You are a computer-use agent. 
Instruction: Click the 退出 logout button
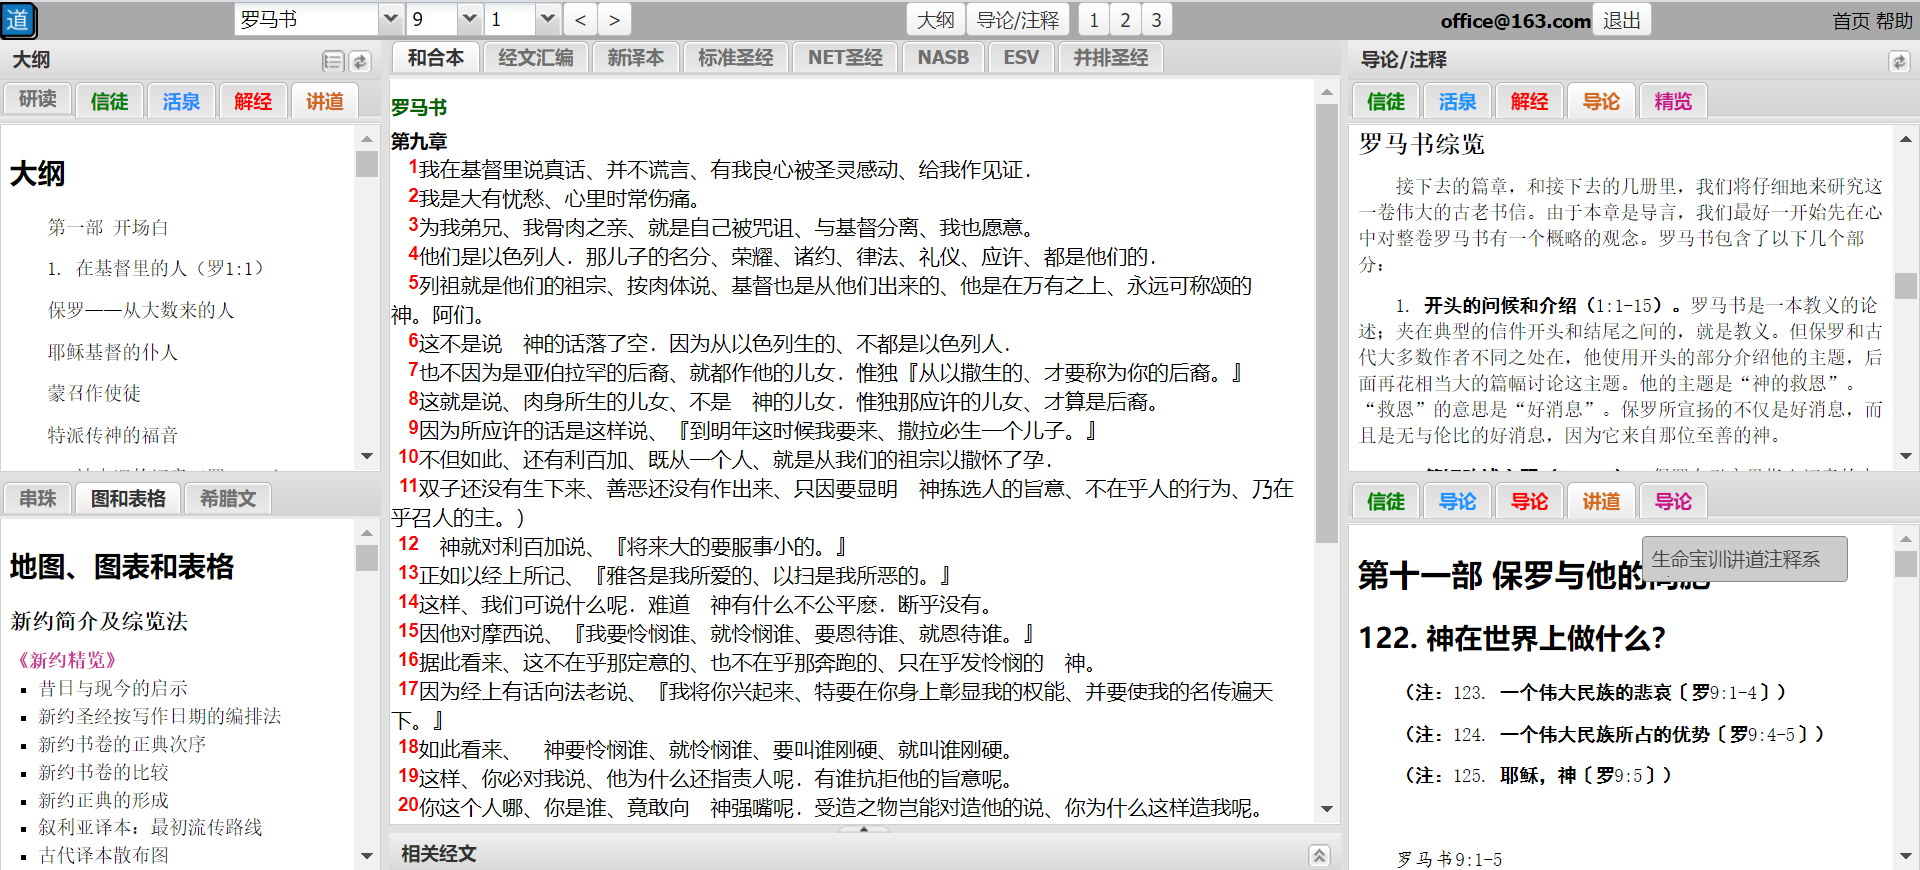1621,20
